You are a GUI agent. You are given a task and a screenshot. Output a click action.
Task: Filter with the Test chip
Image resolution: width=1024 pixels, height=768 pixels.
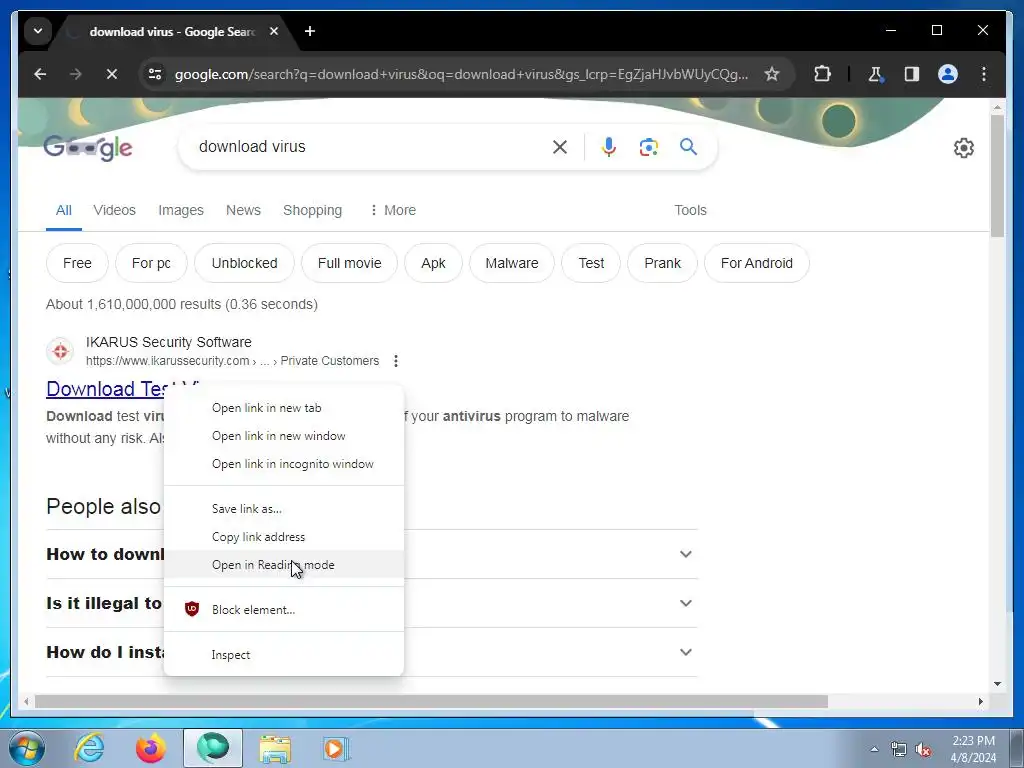tap(591, 263)
